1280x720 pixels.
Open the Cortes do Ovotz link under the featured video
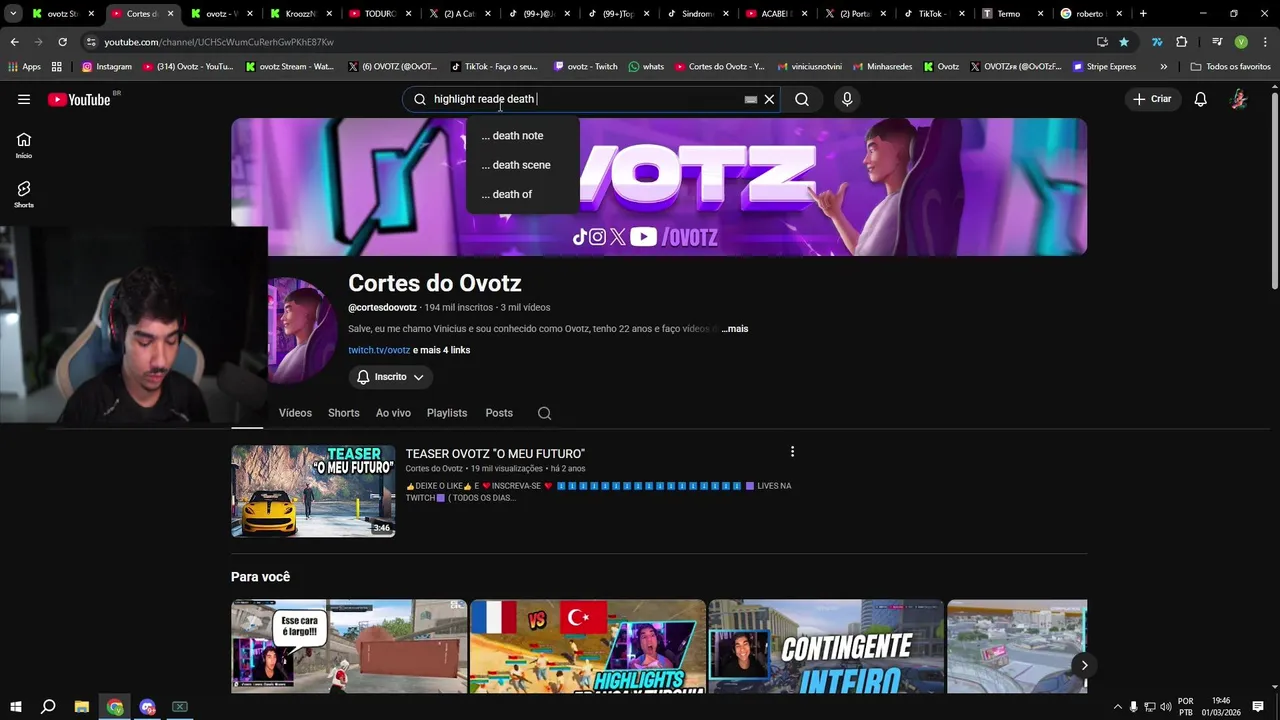[434, 469]
